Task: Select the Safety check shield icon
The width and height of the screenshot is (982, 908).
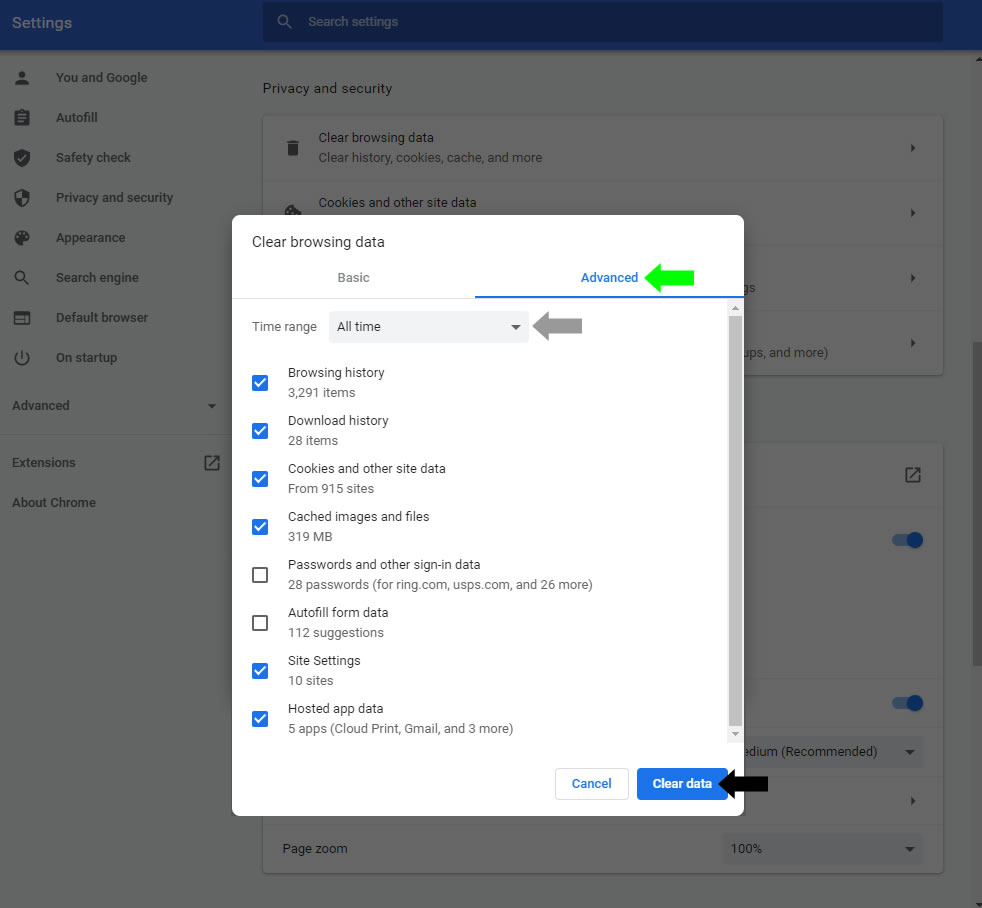Action: [x=22, y=157]
